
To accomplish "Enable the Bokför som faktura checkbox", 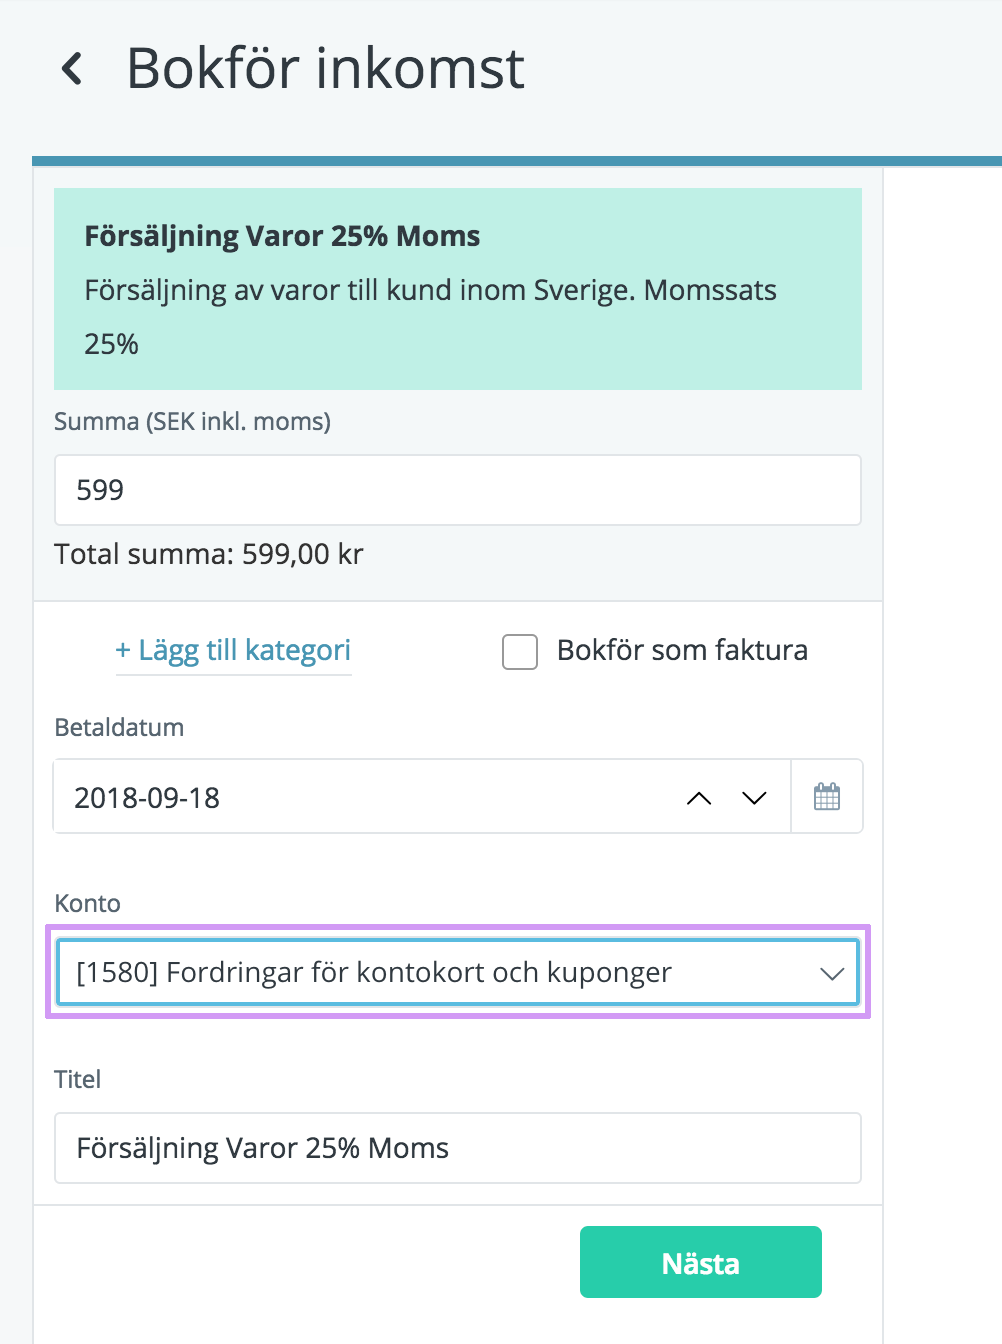I will point(520,652).
